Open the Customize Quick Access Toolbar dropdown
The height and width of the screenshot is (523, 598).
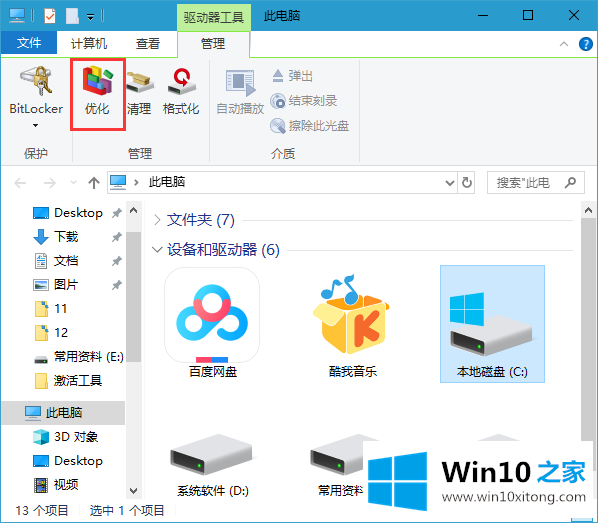click(90, 17)
